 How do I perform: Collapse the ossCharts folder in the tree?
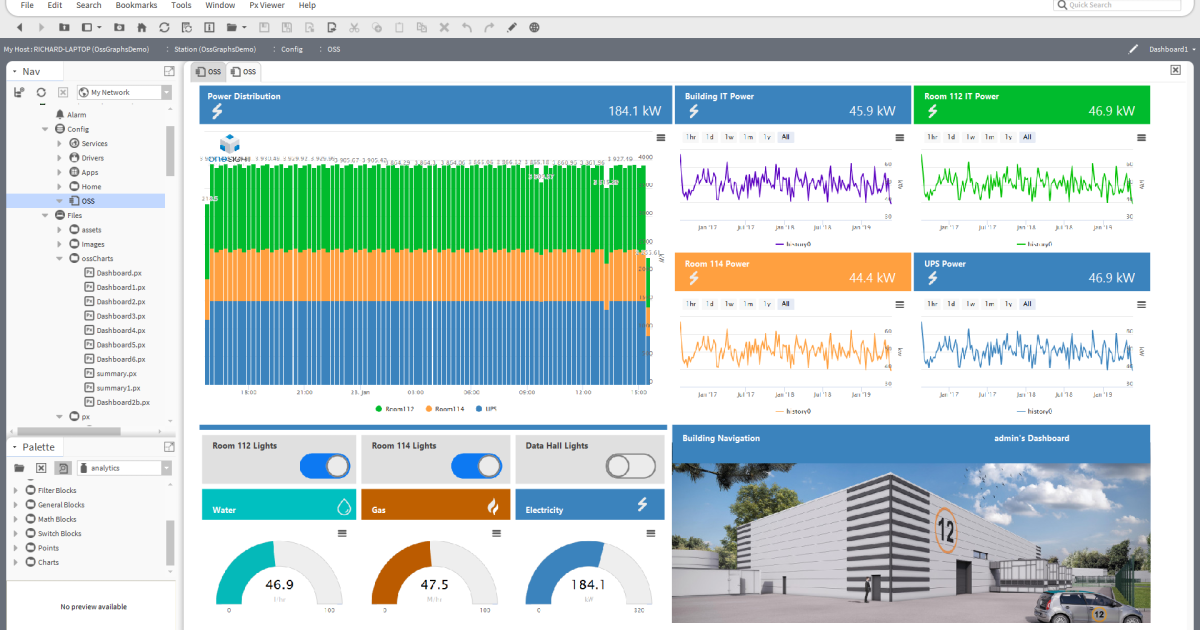59,258
